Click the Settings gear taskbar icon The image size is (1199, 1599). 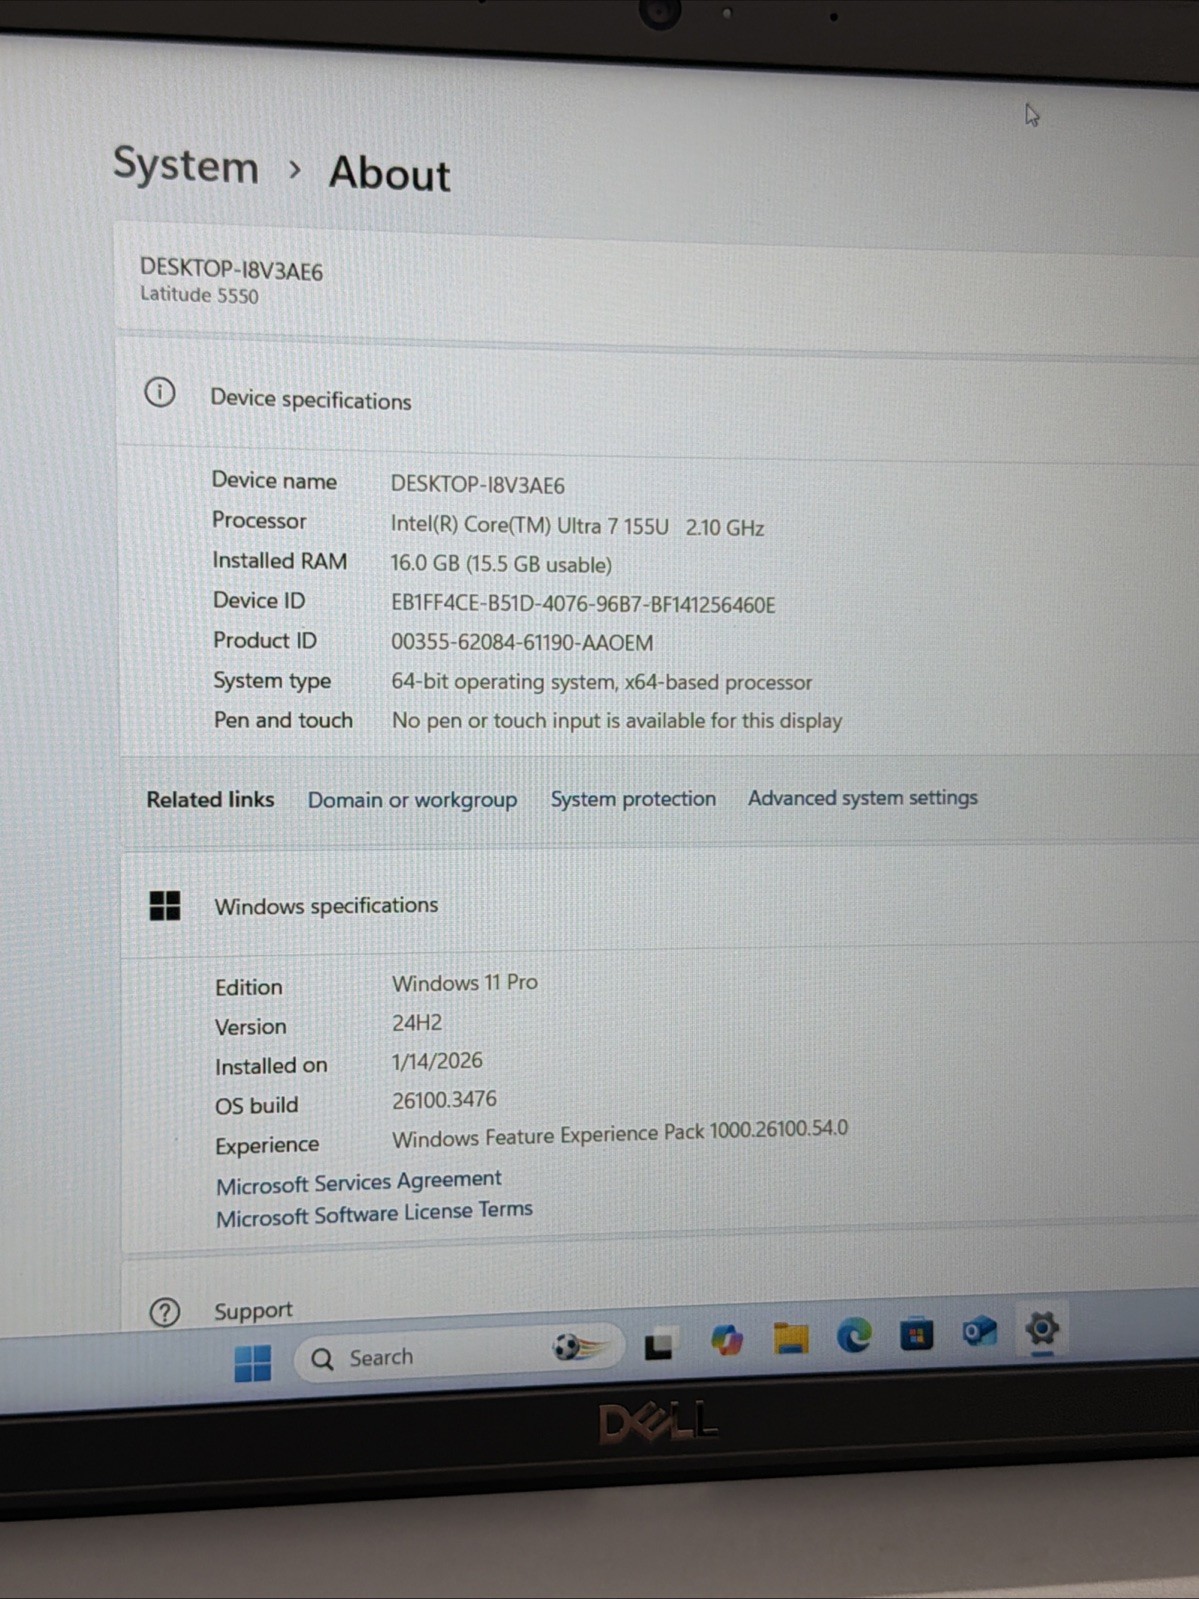click(1042, 1328)
